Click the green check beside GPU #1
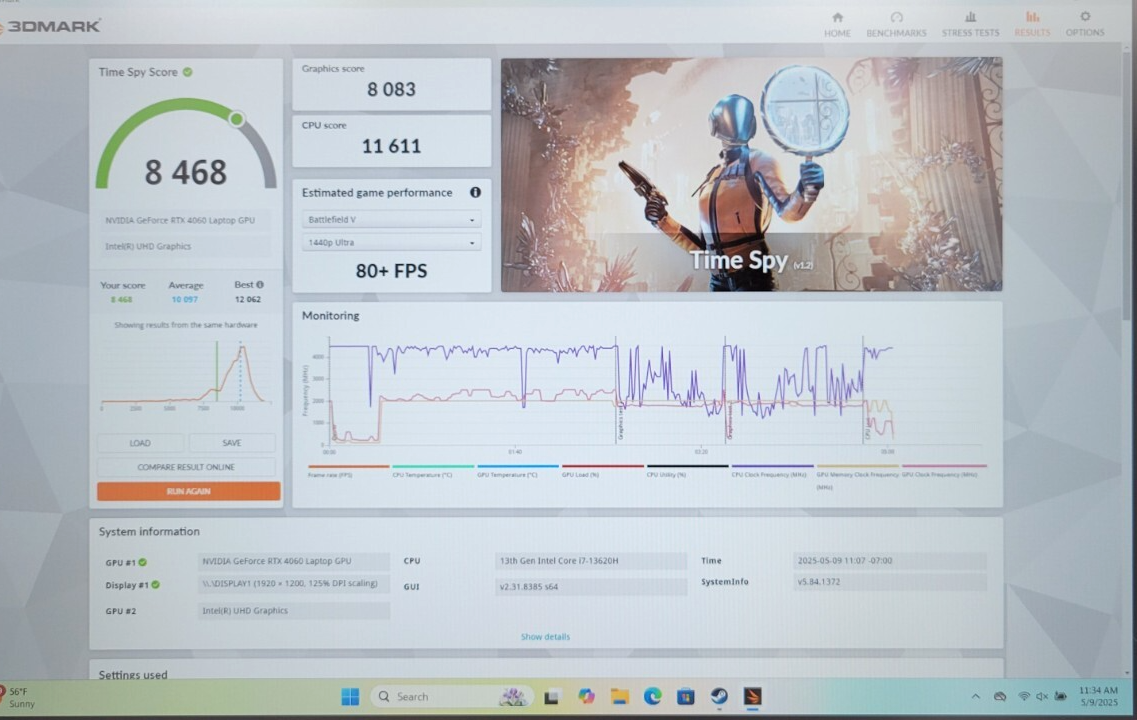The width and height of the screenshot is (1137, 720). click(143, 562)
